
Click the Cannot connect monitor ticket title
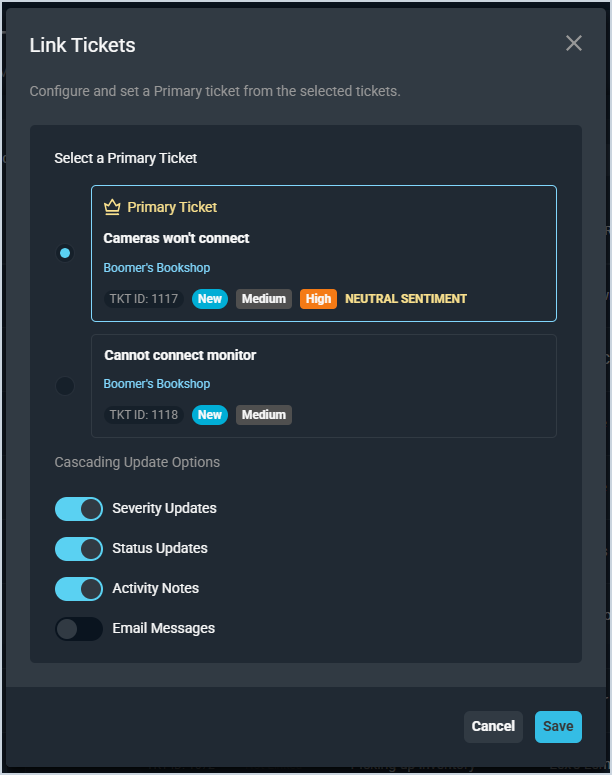coord(180,355)
